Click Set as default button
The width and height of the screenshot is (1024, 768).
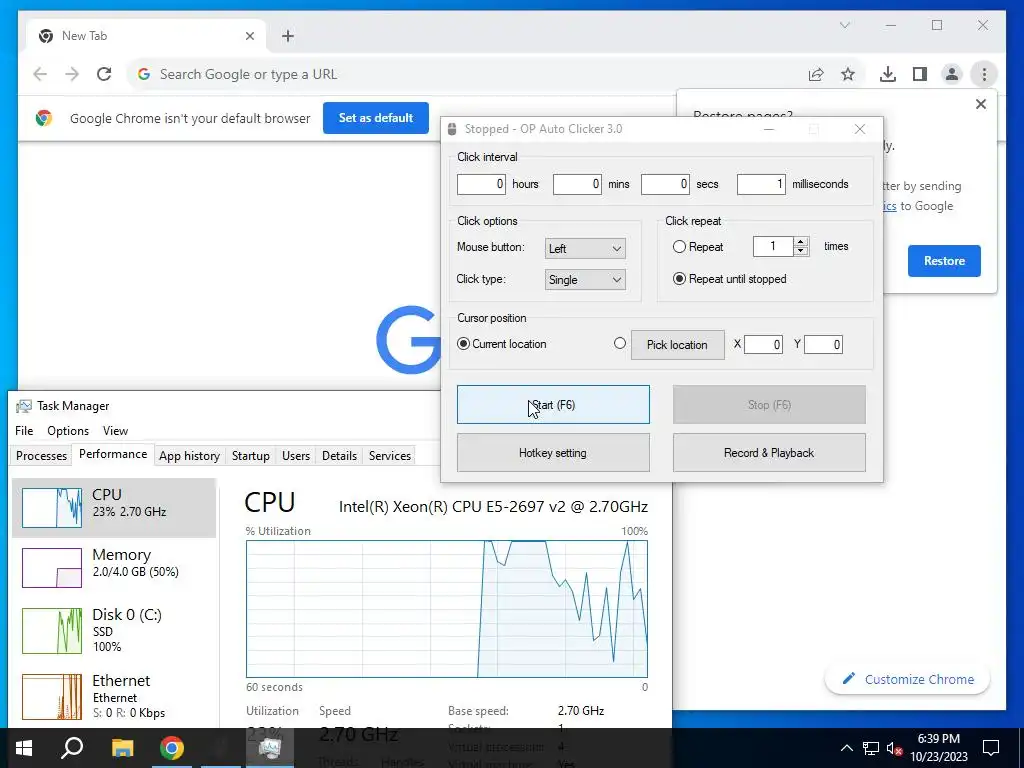376,118
